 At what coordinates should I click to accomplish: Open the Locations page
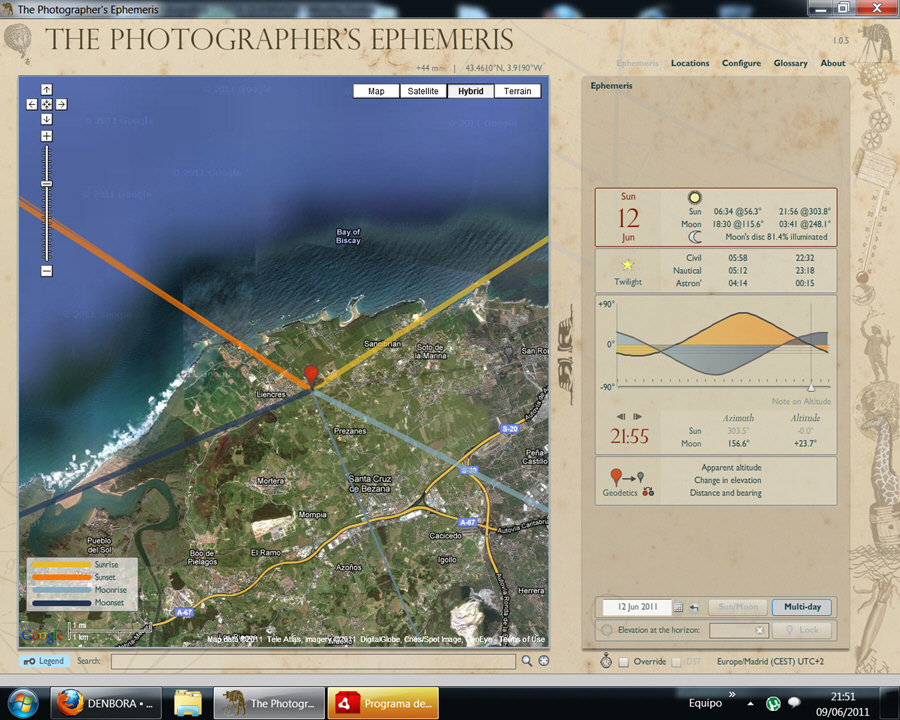[690, 63]
